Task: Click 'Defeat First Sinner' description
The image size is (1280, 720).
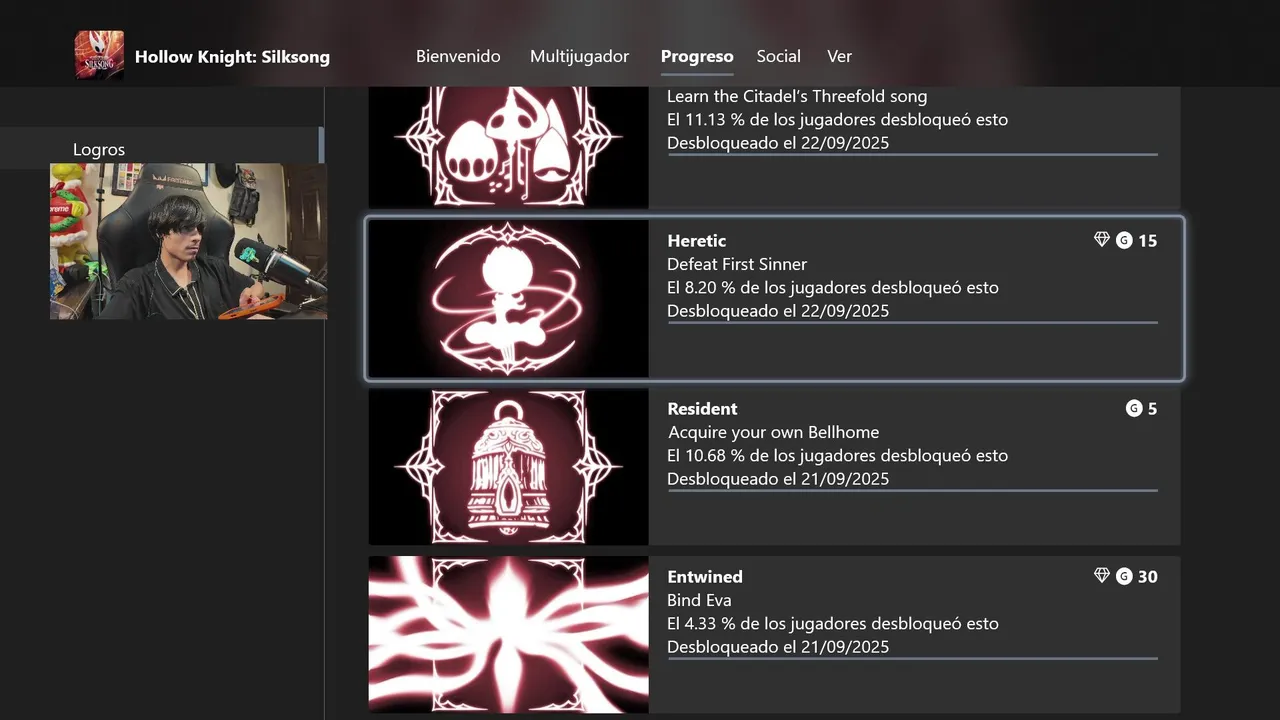Action: (x=737, y=264)
